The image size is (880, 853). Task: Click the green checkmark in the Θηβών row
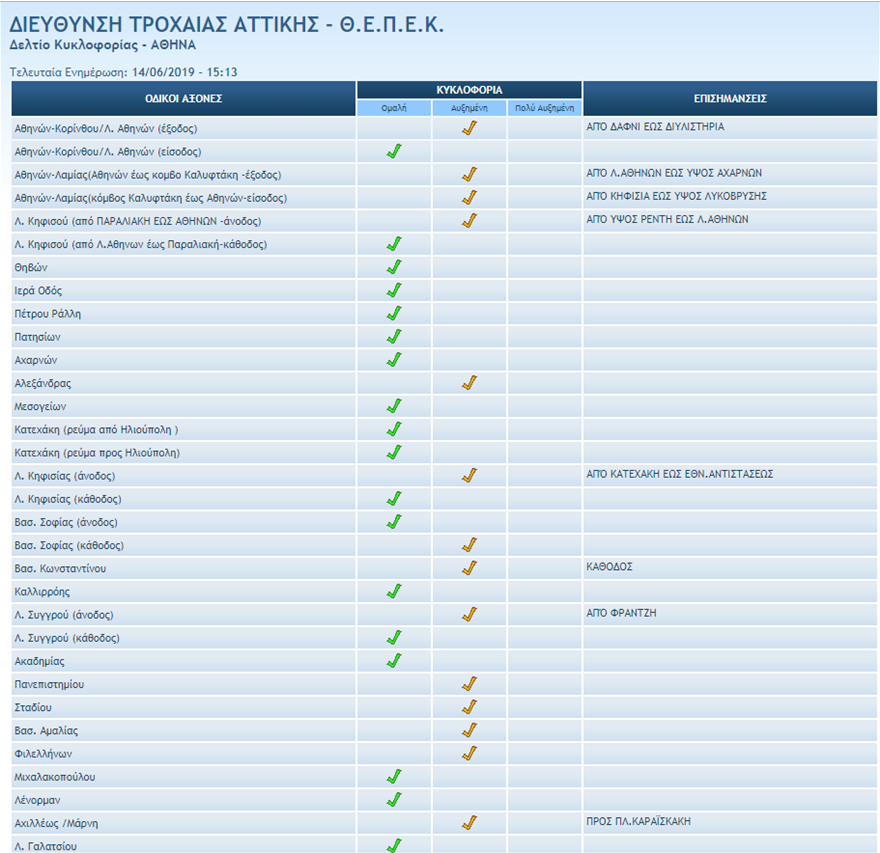click(x=394, y=267)
